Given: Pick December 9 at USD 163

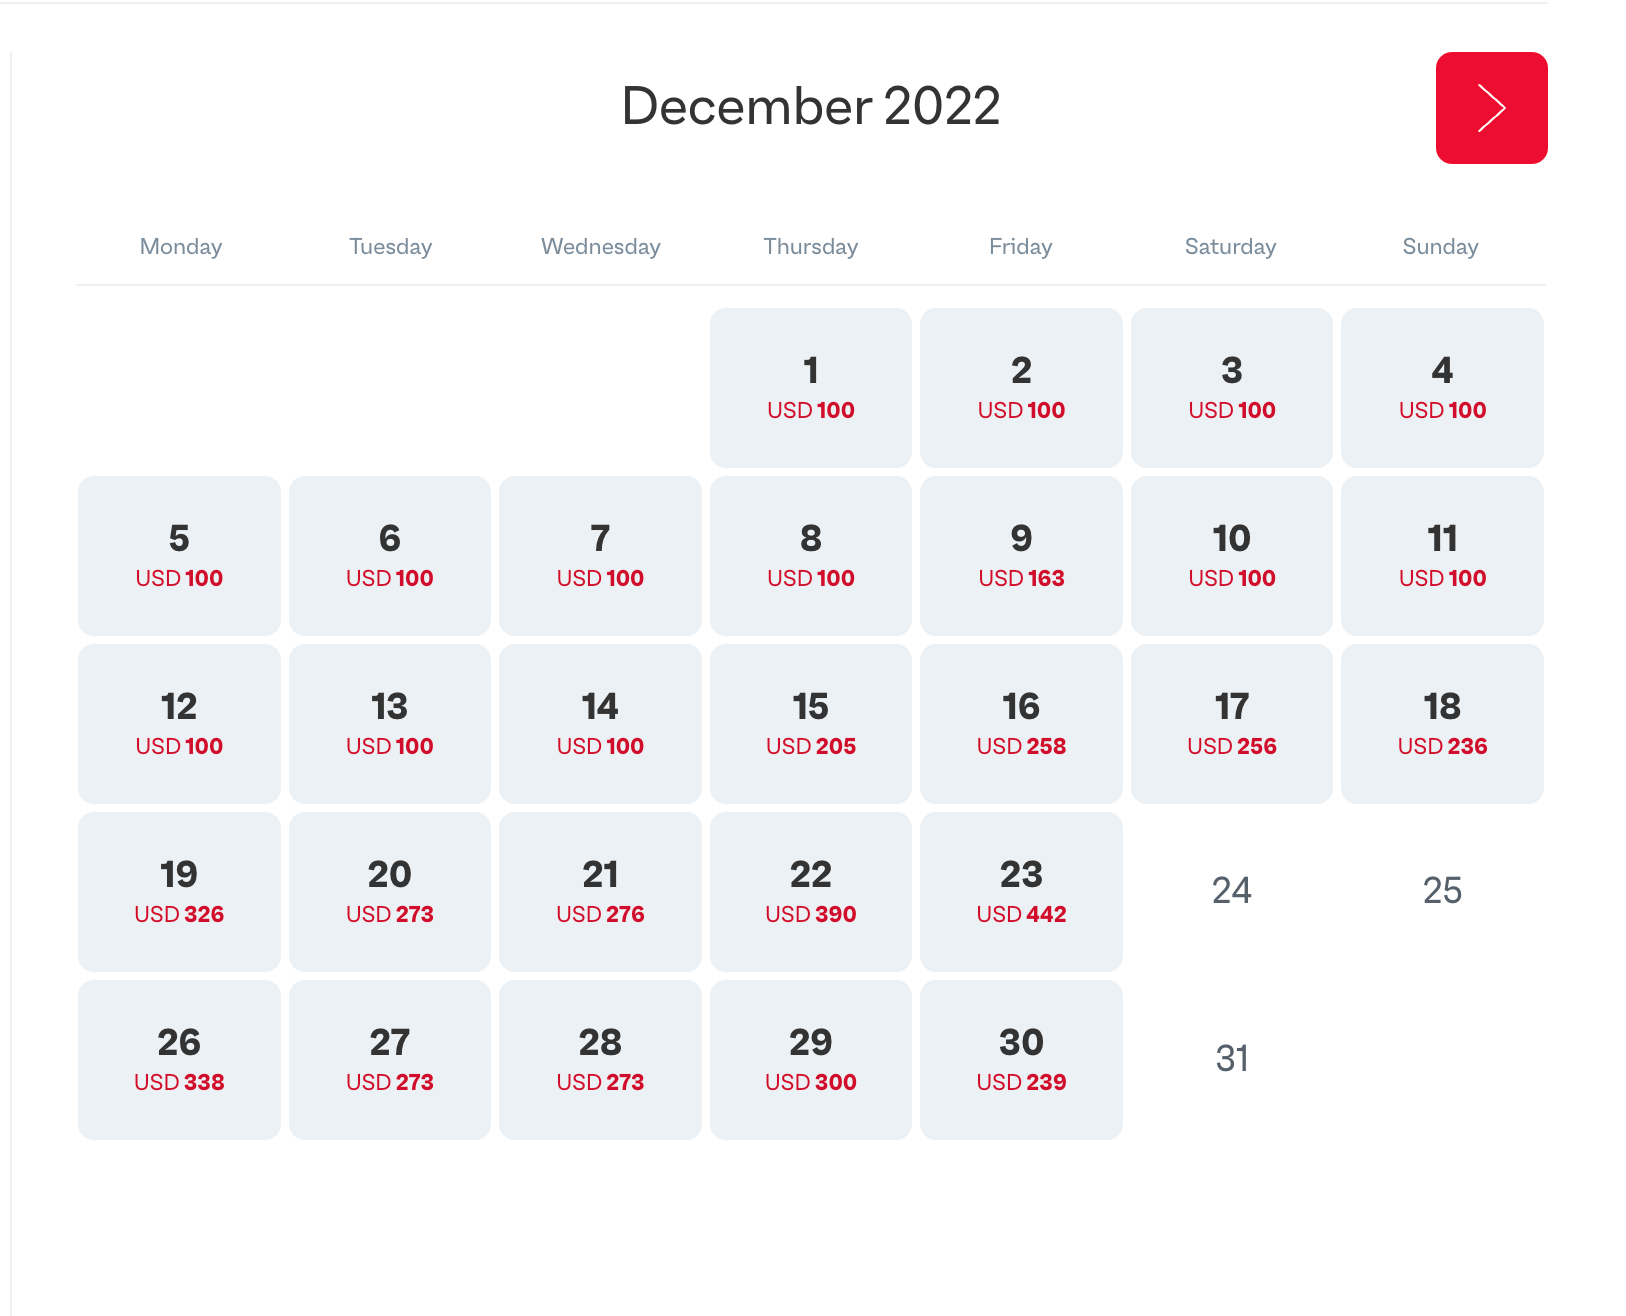Looking at the screenshot, I should [x=1021, y=556].
